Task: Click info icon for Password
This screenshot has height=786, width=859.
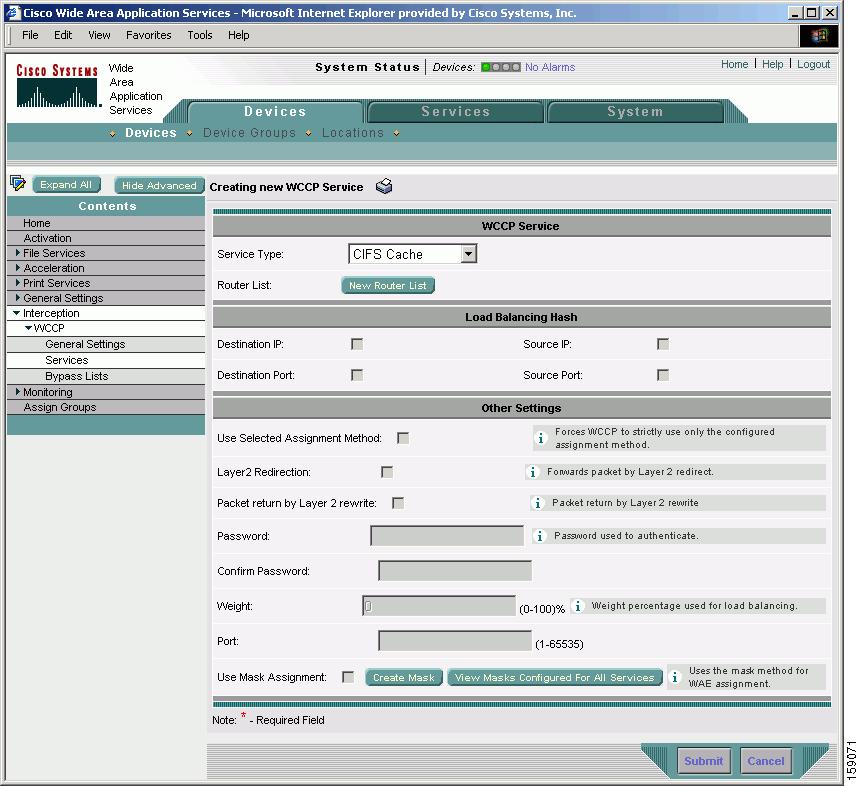Action: tap(540, 536)
